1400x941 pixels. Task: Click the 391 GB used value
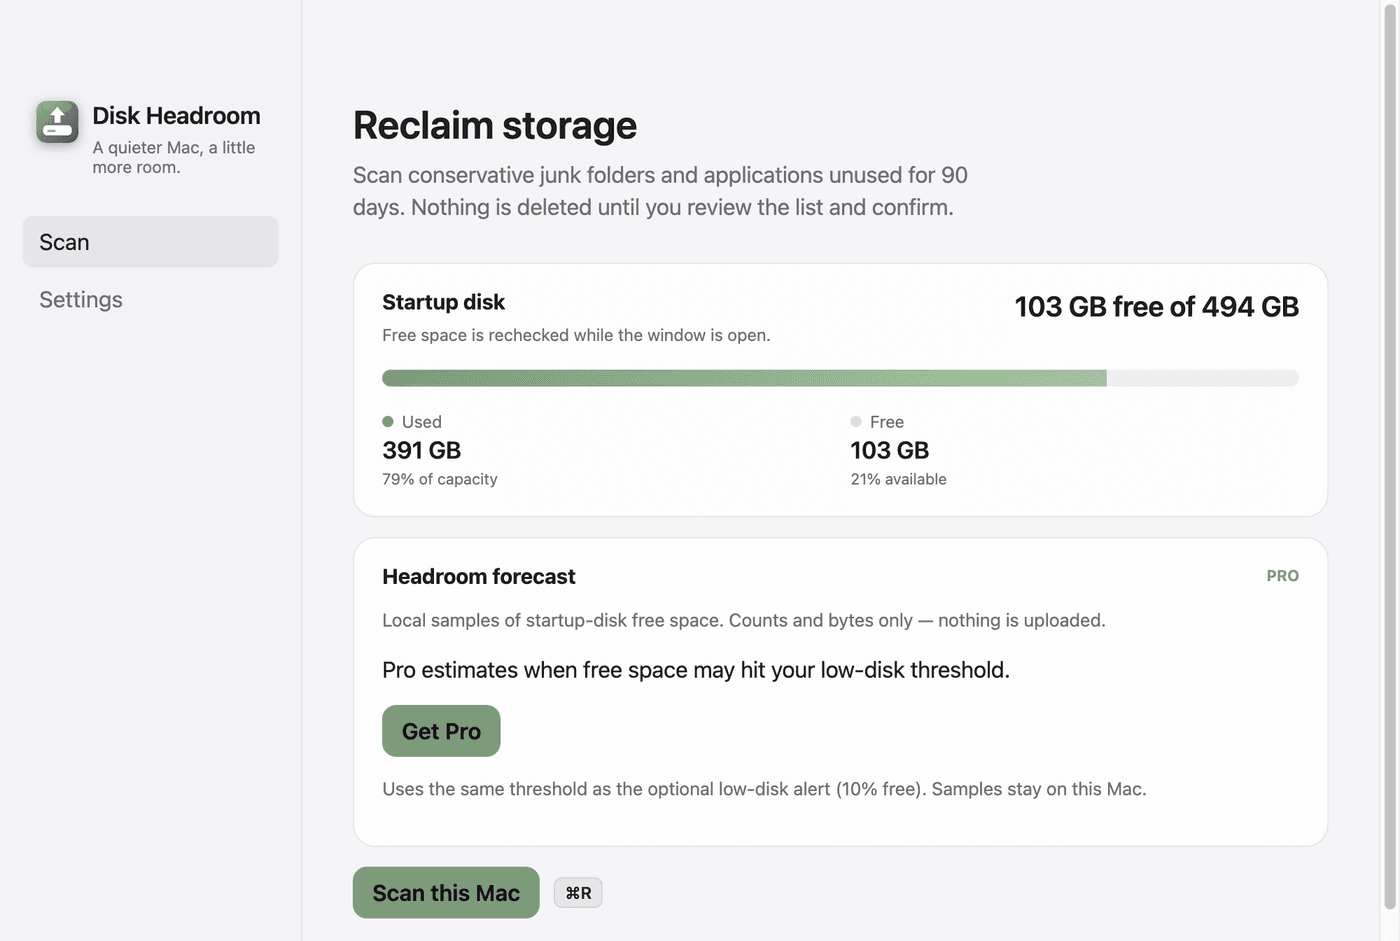point(421,450)
